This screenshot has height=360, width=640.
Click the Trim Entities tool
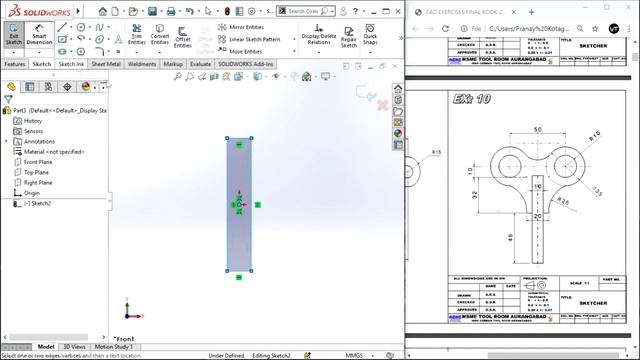tap(137, 34)
